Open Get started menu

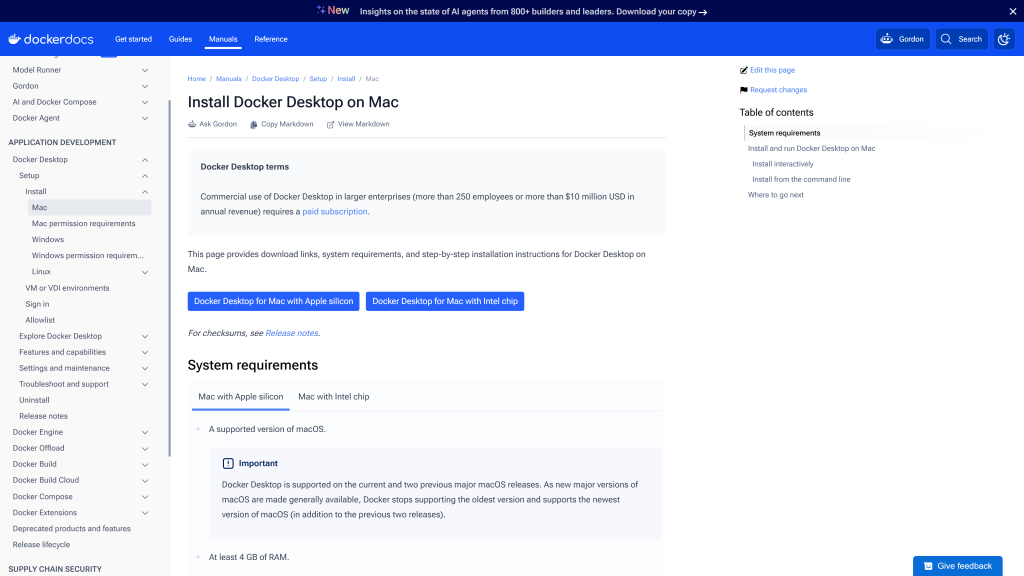click(x=133, y=39)
